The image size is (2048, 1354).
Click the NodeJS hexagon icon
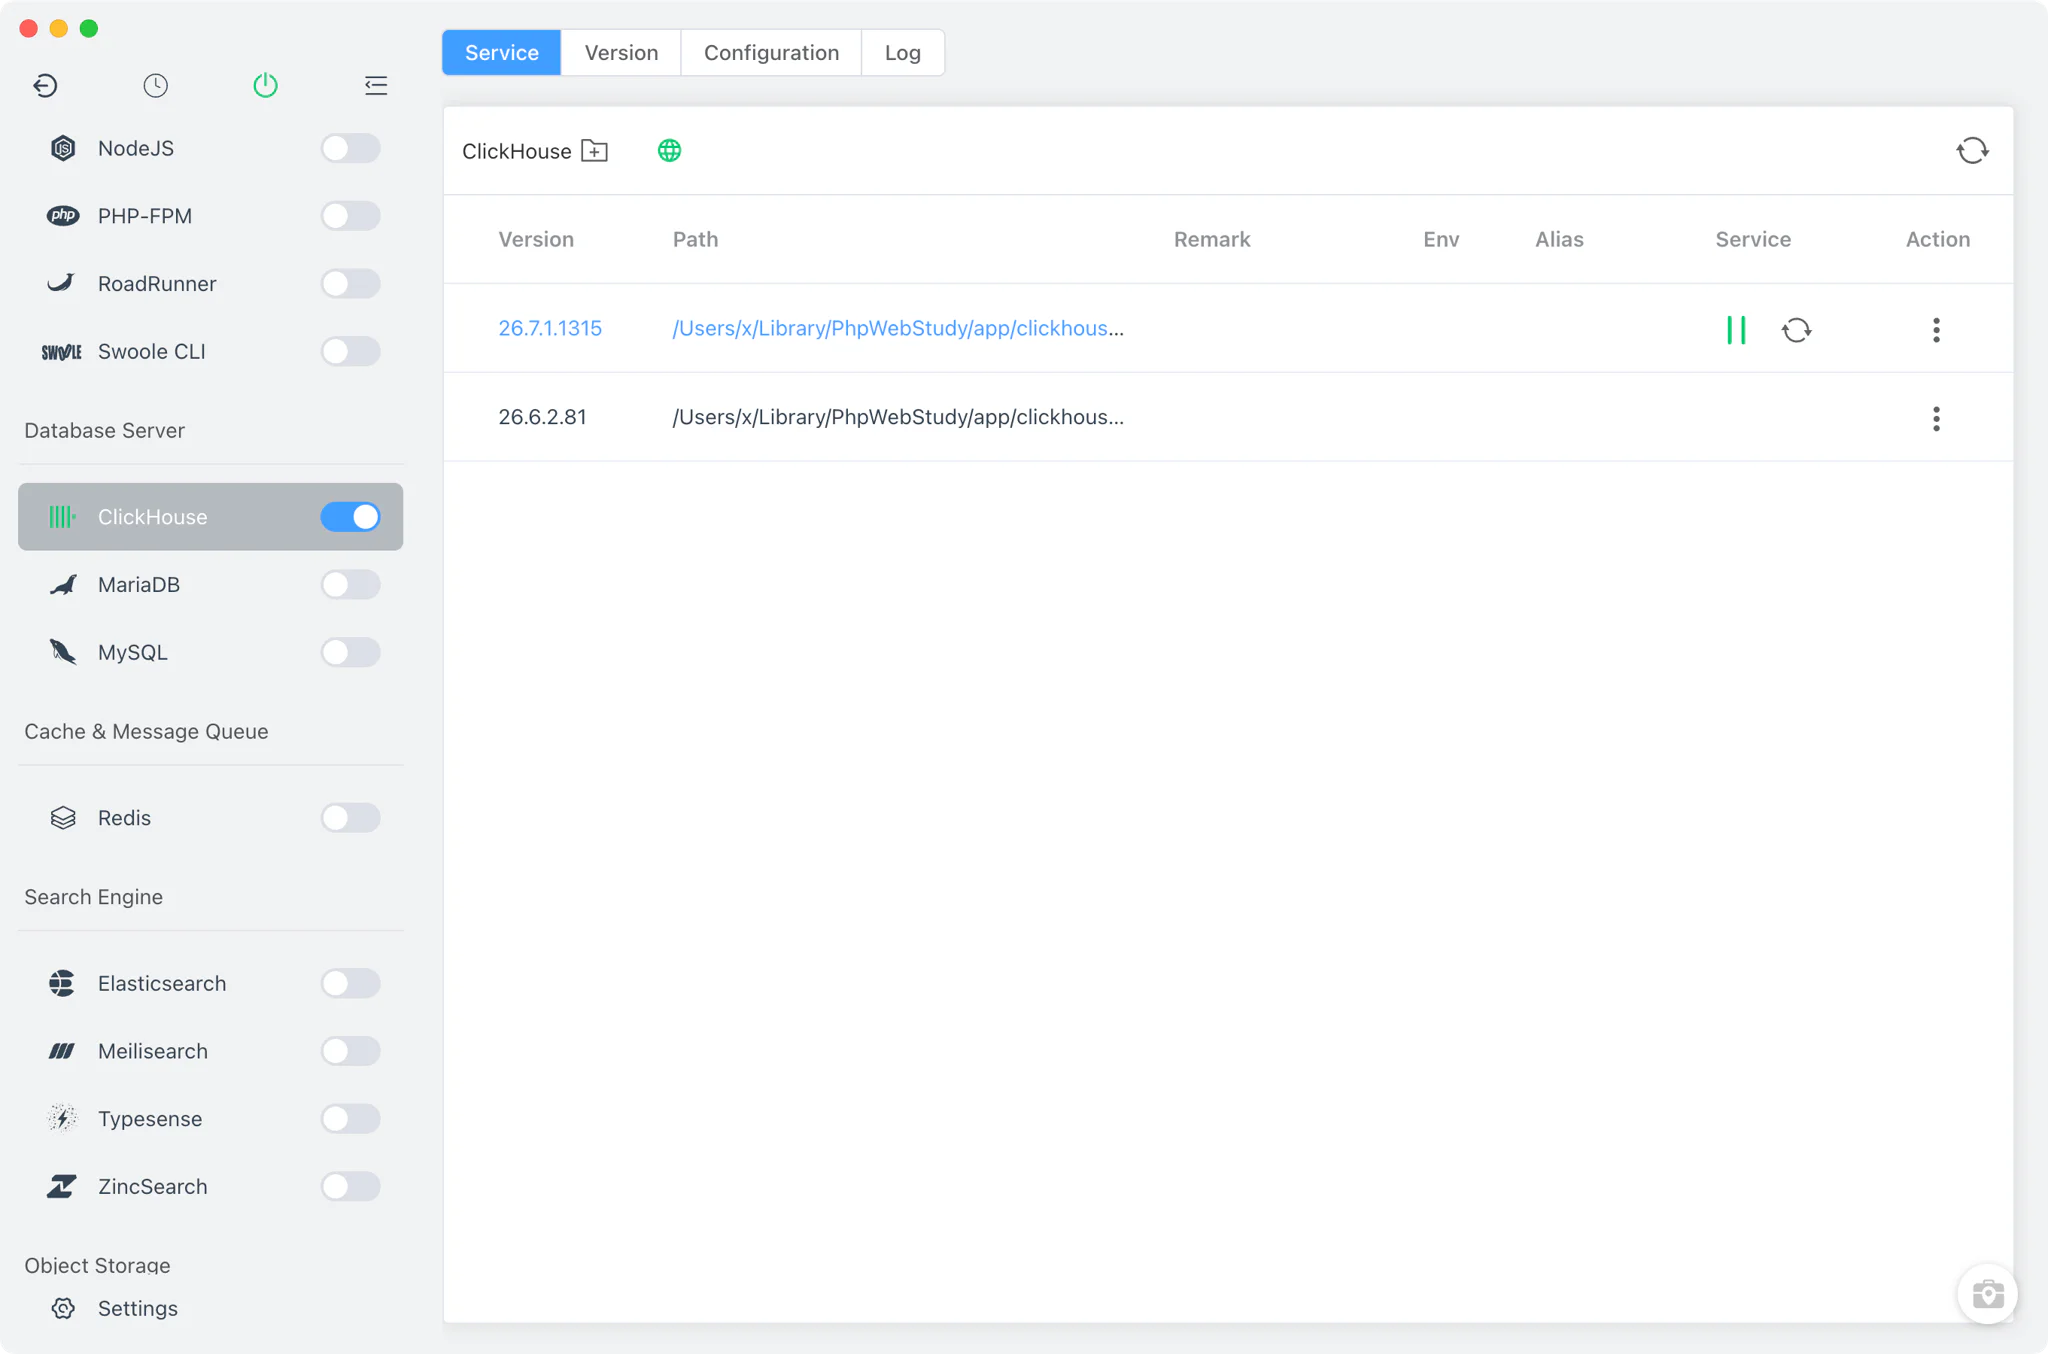click(x=63, y=148)
